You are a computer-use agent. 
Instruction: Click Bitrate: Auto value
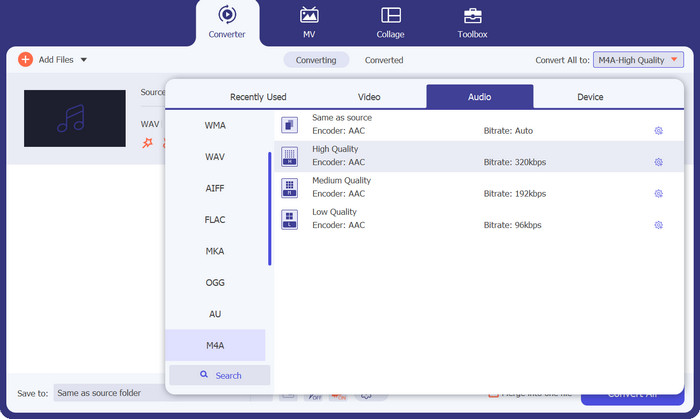508,131
